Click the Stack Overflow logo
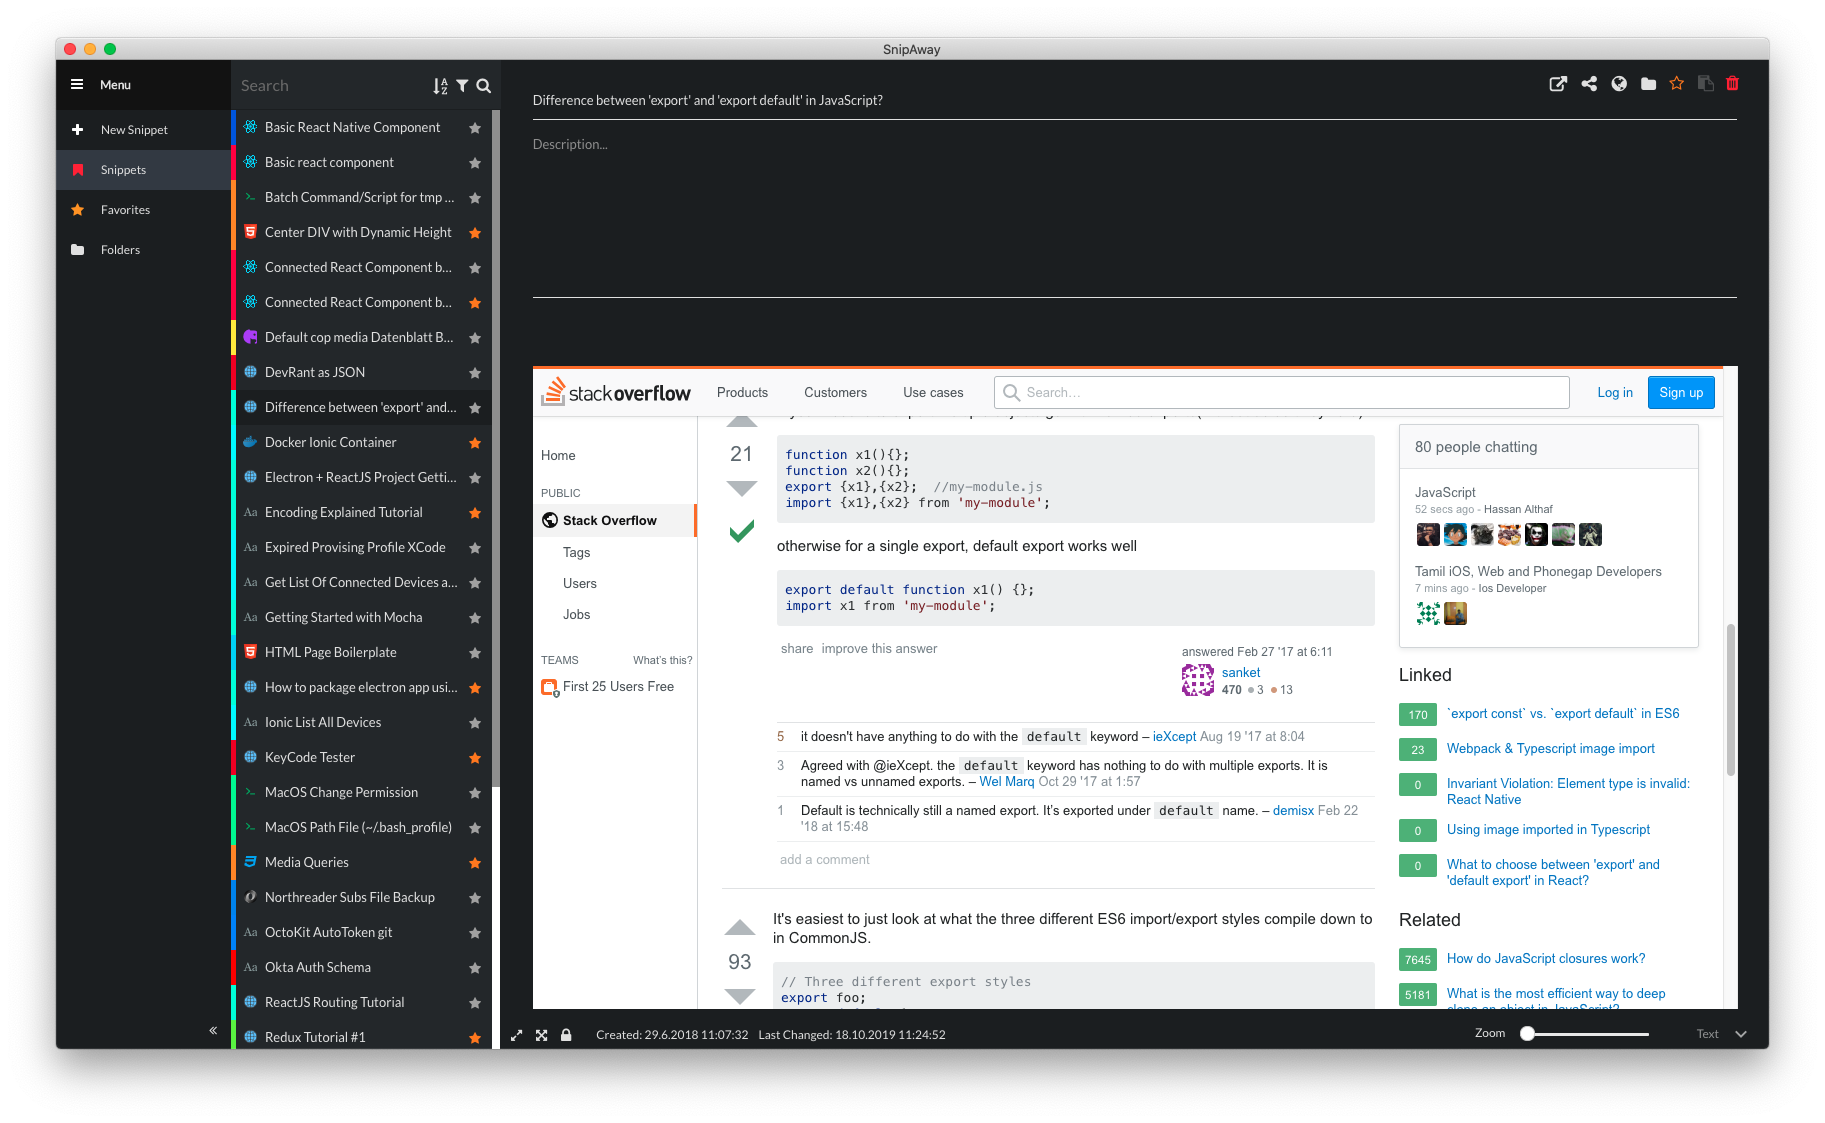Viewport: 1825px width, 1123px height. pos(616,392)
